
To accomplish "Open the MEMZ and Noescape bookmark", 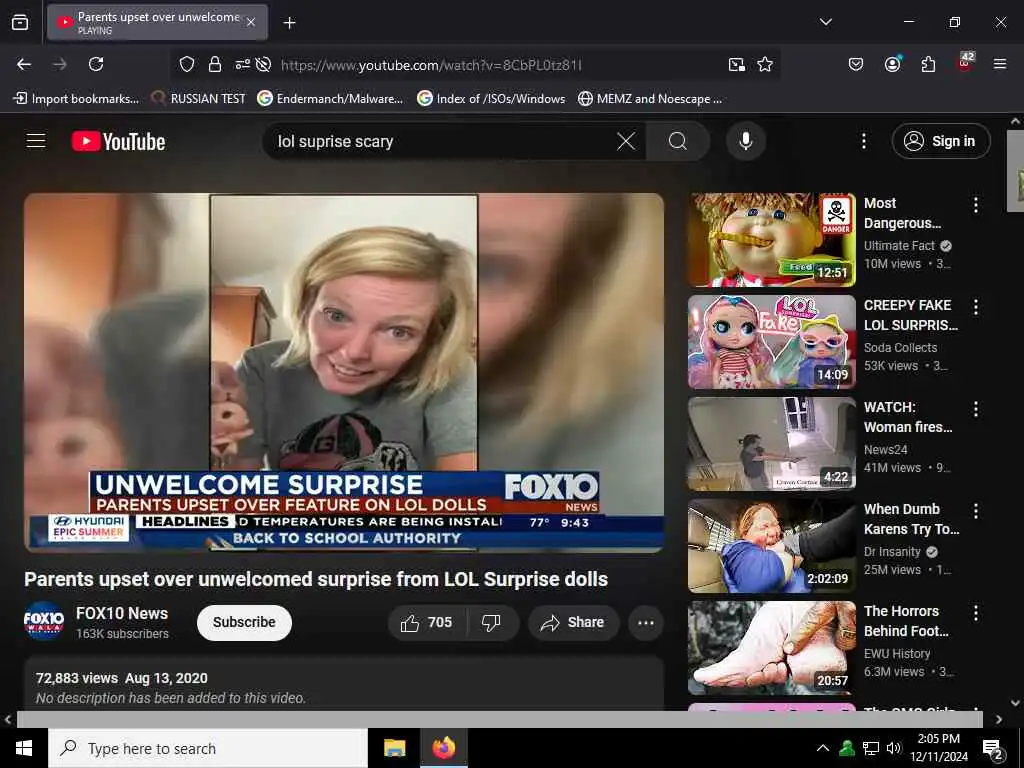I will (x=650, y=99).
